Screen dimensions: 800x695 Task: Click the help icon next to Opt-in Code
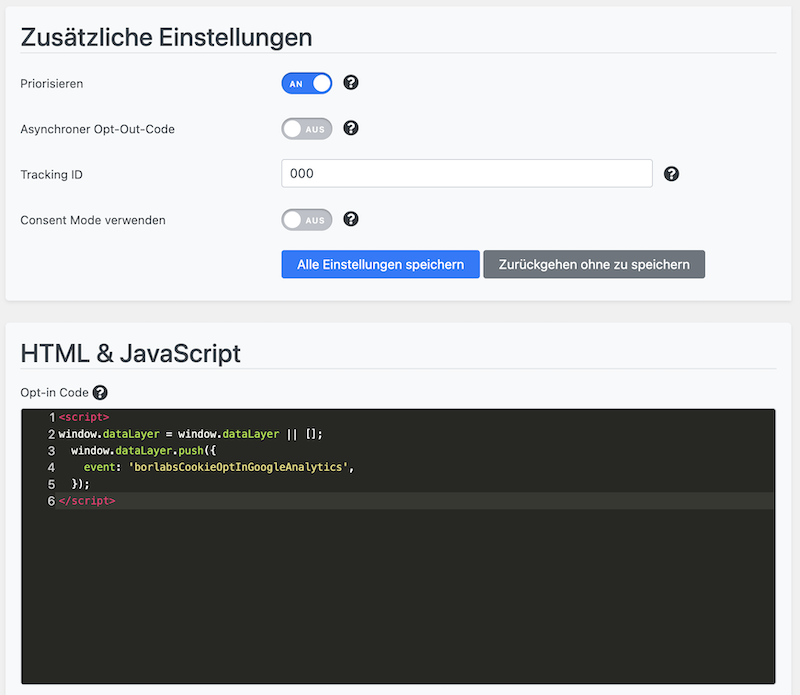99,392
